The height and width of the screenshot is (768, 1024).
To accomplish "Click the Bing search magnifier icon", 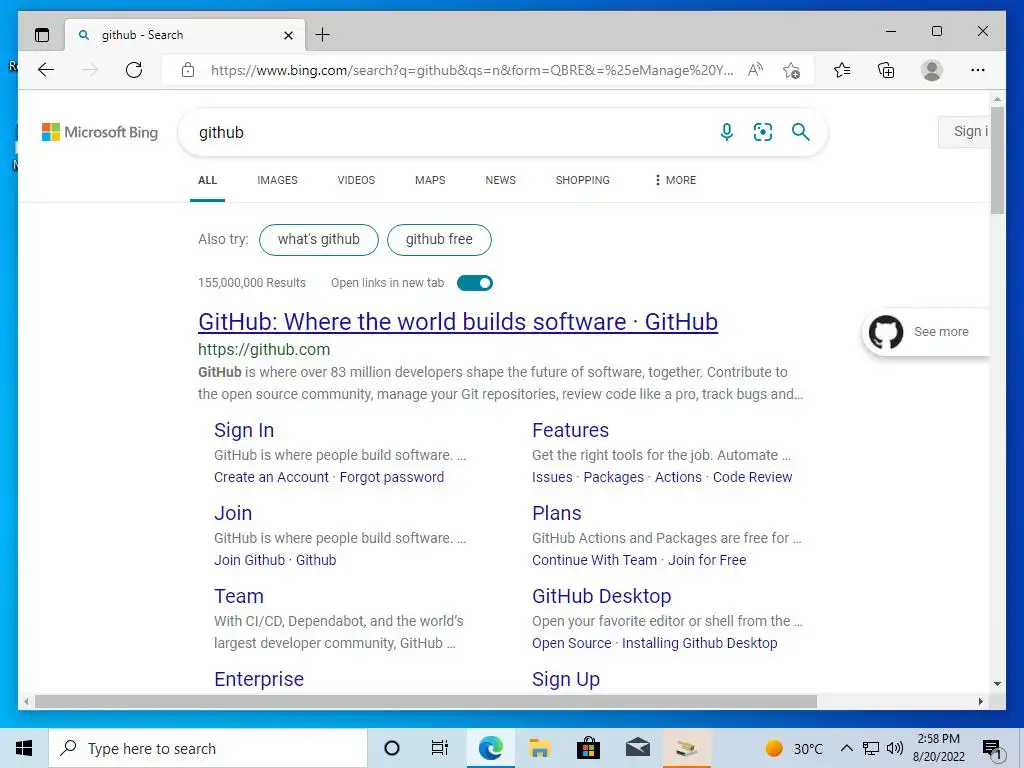I will [x=801, y=132].
